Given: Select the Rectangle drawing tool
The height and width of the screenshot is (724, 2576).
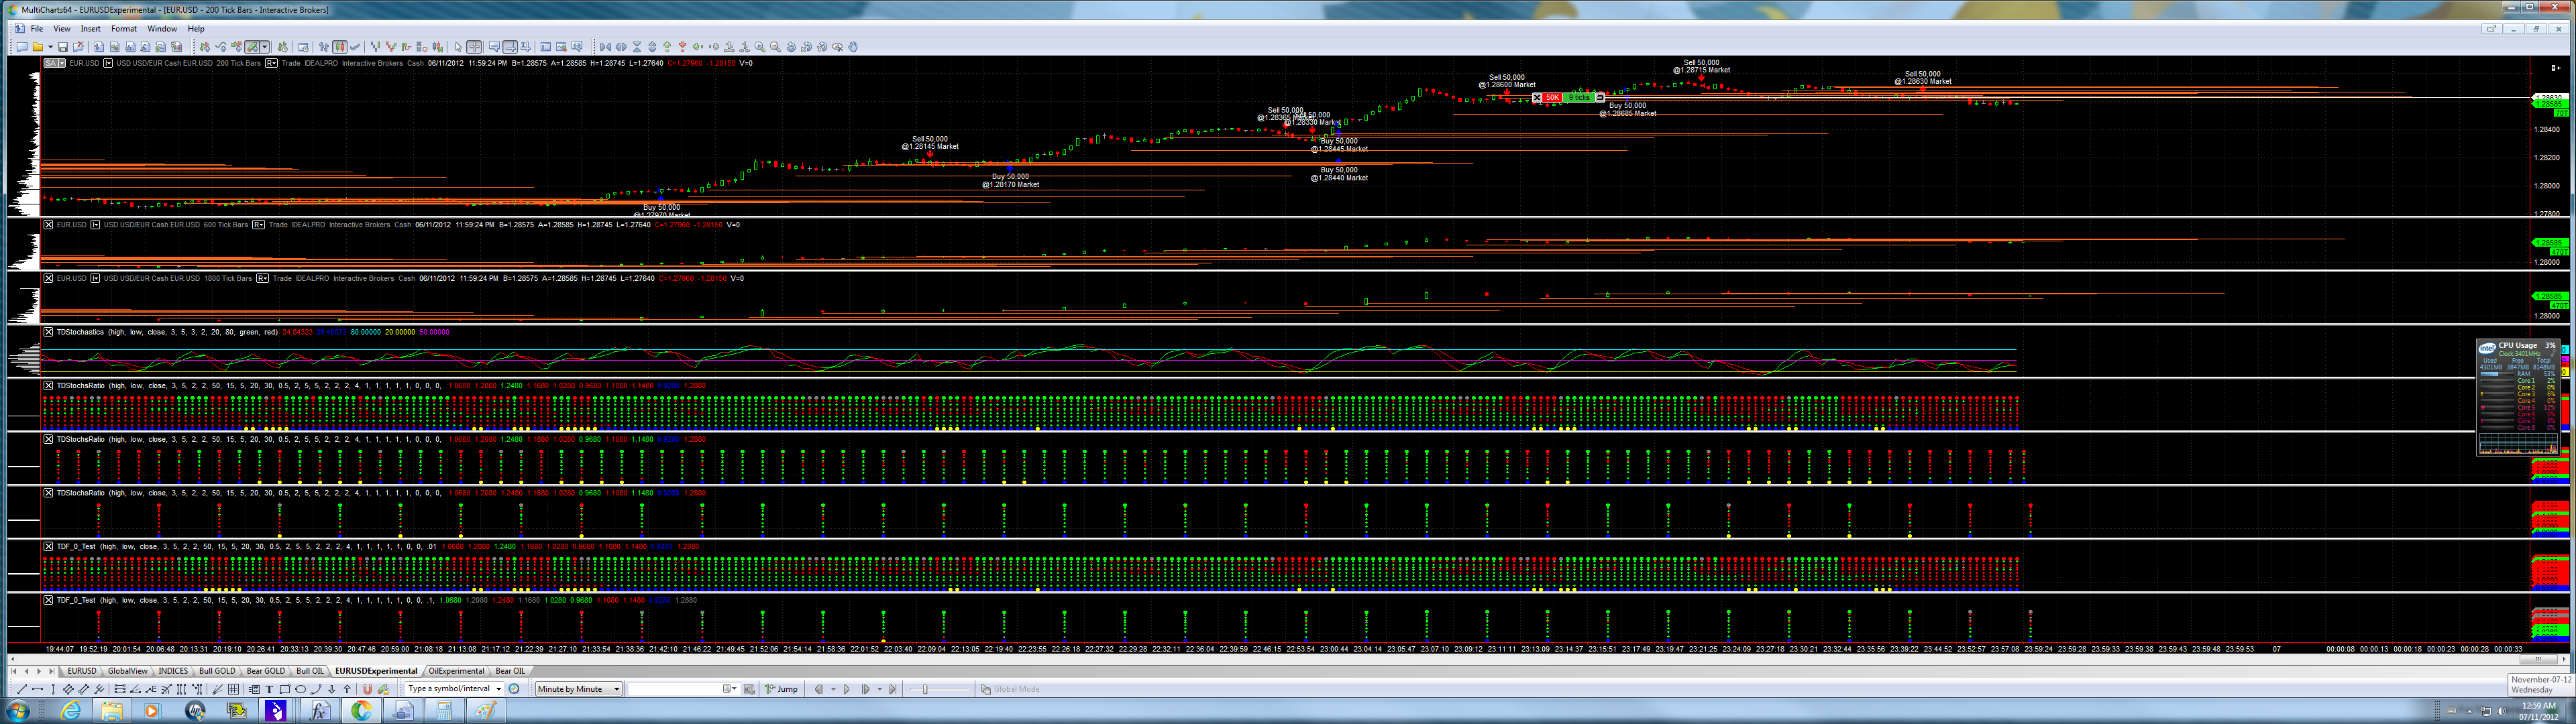Looking at the screenshot, I should tap(284, 689).
